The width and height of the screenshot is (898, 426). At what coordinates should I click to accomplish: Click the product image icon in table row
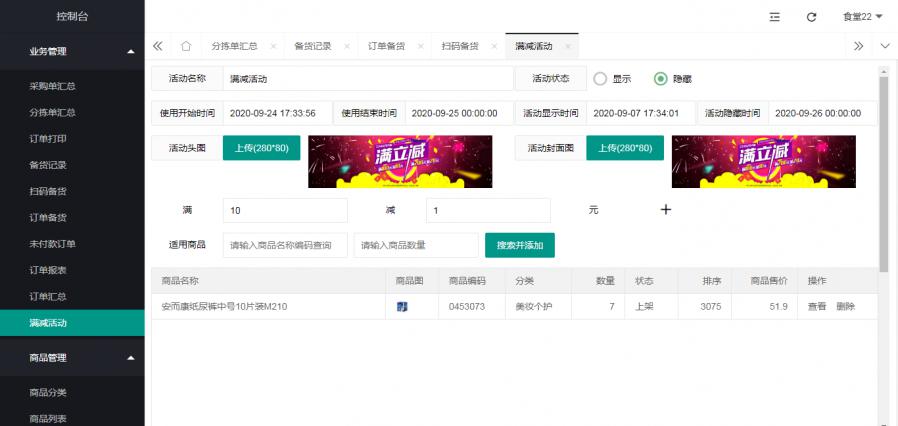[402, 306]
